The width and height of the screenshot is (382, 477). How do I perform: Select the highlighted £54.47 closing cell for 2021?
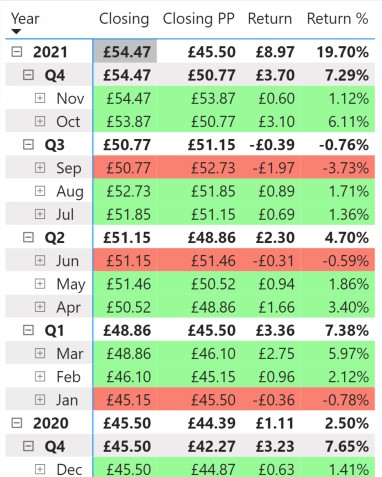125,52
